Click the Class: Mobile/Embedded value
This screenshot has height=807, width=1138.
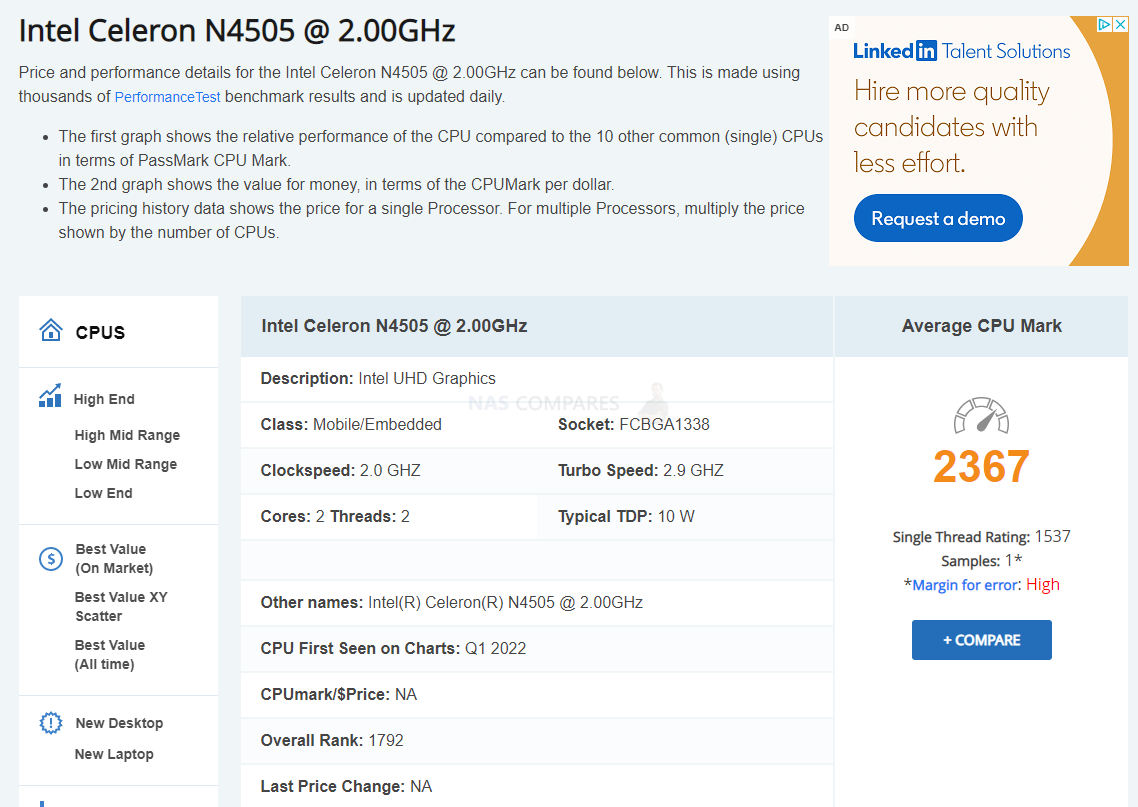point(351,425)
